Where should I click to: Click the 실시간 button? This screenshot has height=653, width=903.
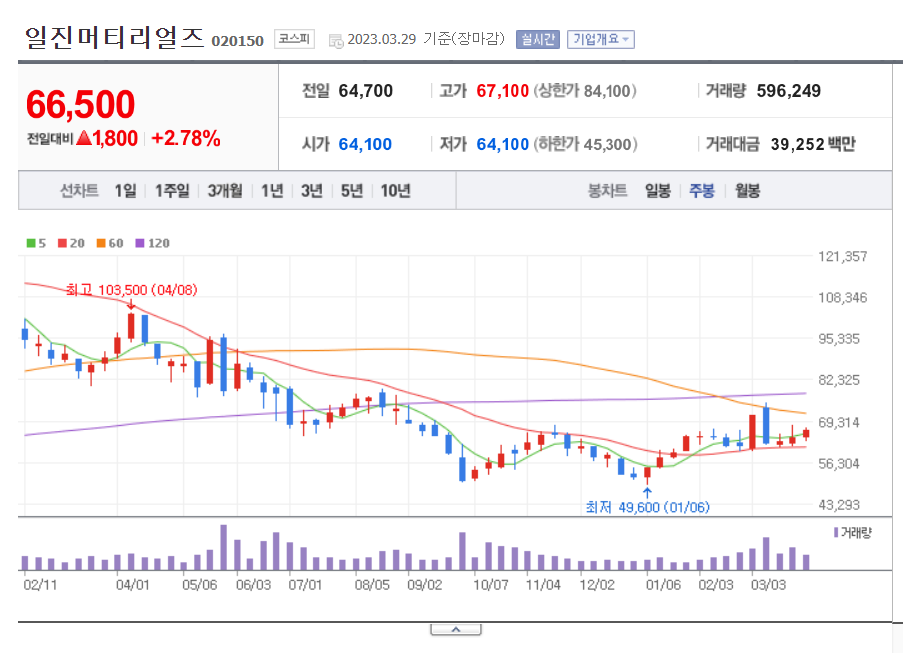[537, 39]
